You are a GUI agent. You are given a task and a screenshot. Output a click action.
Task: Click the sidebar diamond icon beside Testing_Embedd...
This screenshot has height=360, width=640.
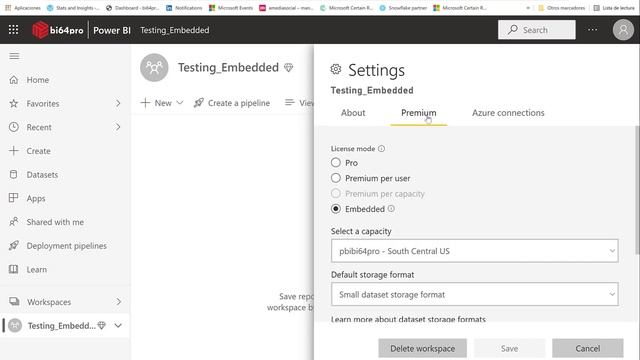102,325
